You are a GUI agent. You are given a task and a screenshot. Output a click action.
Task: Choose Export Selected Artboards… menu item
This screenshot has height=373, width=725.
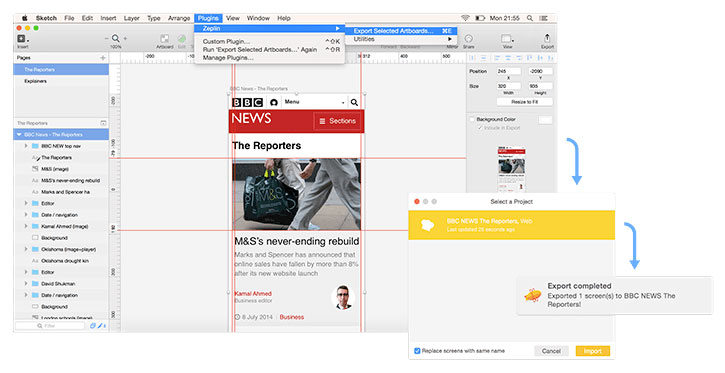click(x=401, y=31)
